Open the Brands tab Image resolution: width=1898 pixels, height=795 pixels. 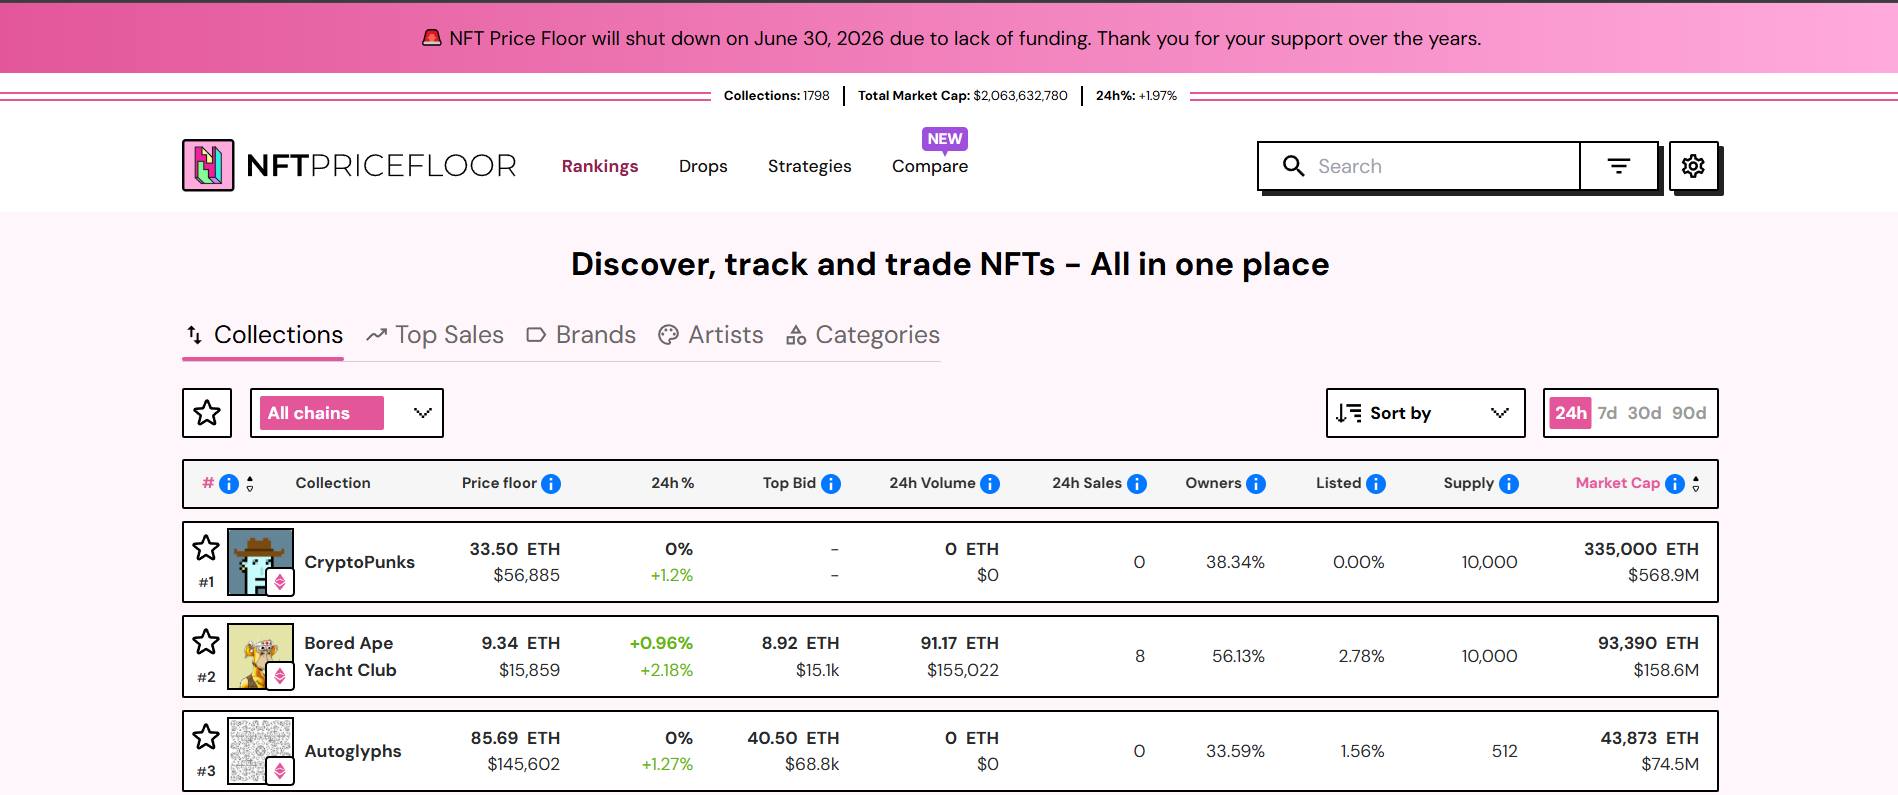pyautogui.click(x=581, y=335)
